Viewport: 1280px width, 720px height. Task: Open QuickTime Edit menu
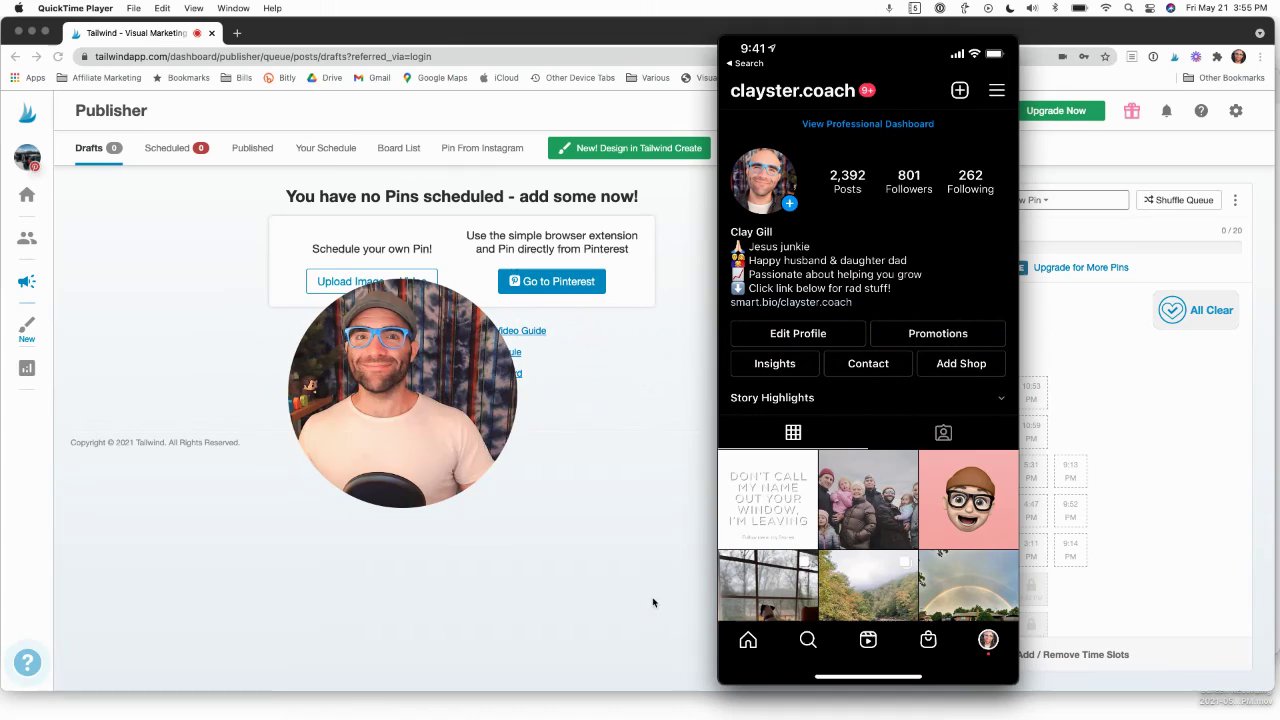point(162,8)
